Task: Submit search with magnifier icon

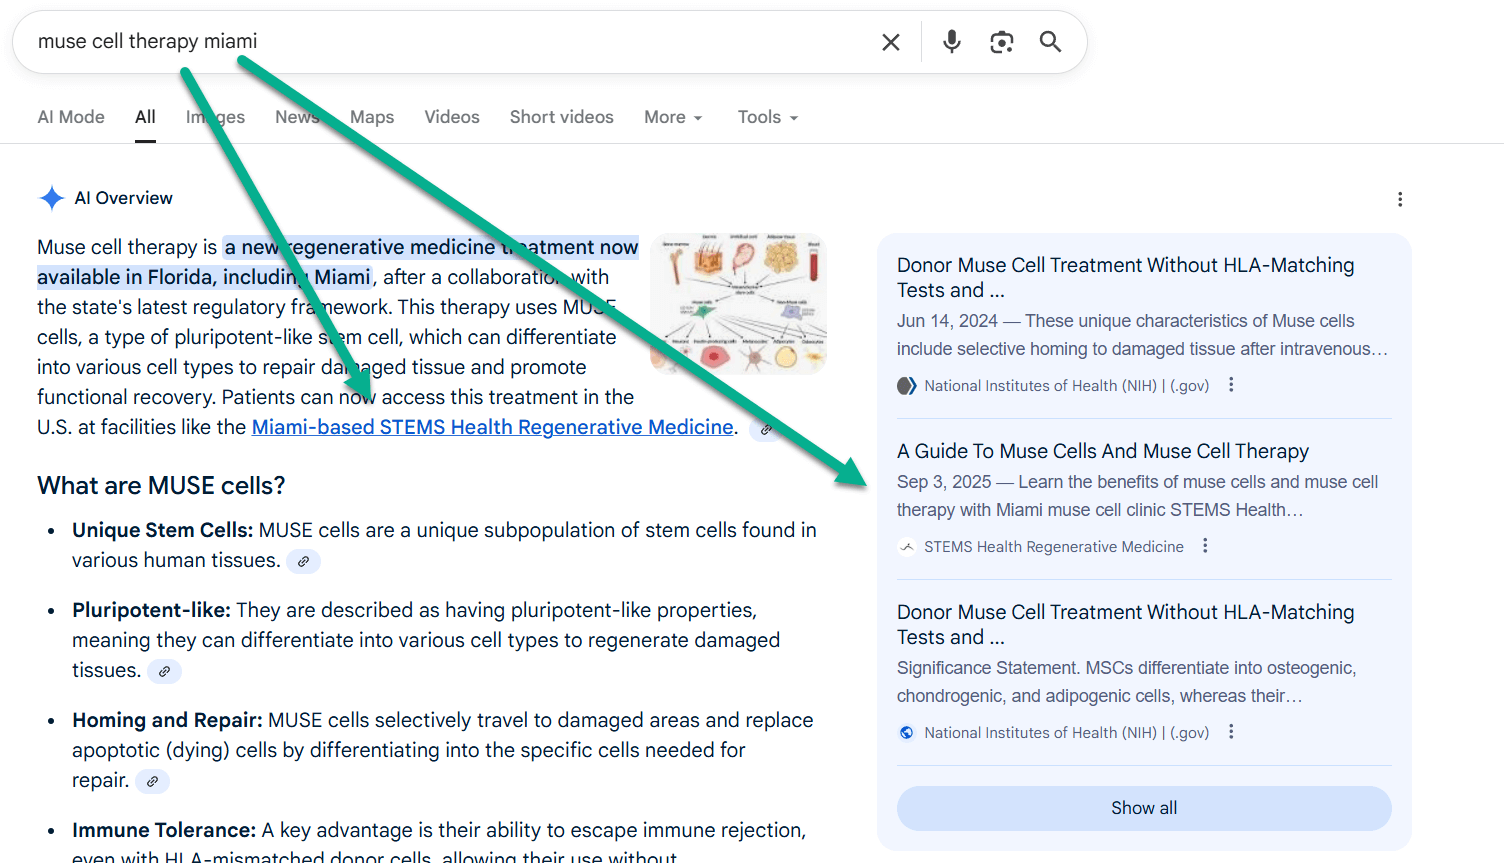Action: click(x=1050, y=42)
